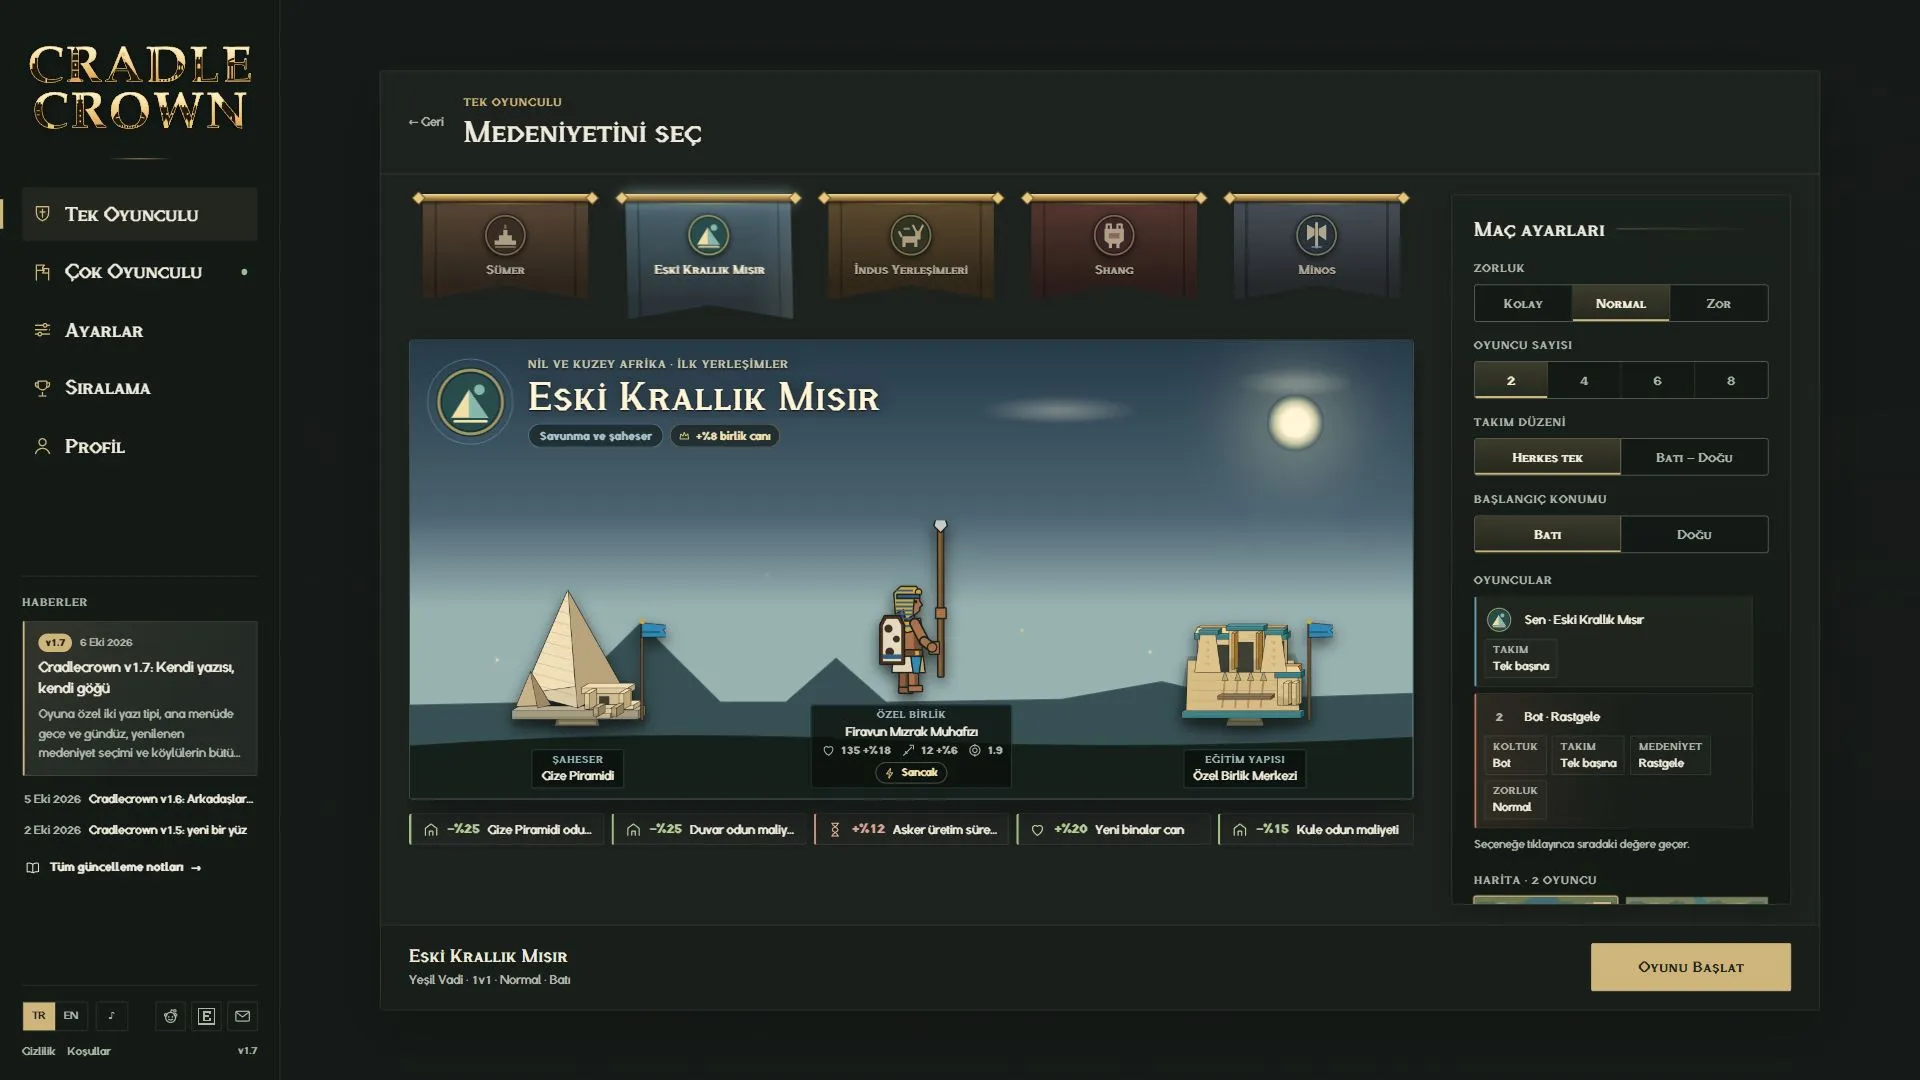The image size is (1920, 1080).
Task: Open Tüm güncelleme notları link
Action: [114, 867]
